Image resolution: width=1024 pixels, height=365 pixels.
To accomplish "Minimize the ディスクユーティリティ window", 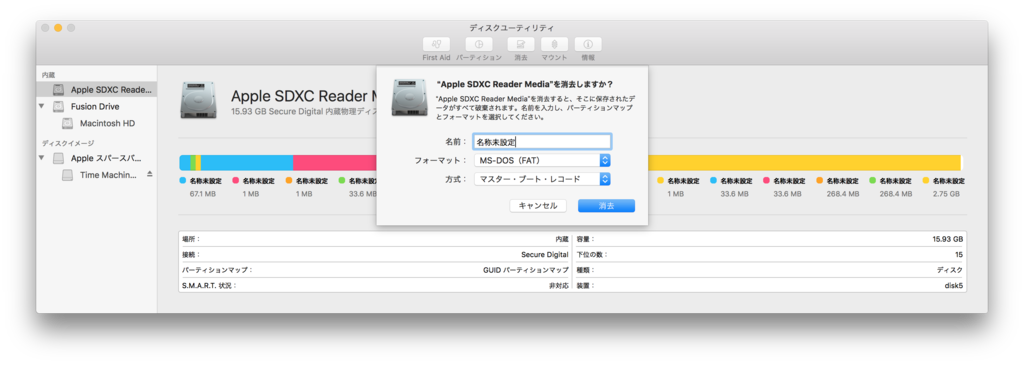I will click(x=58, y=28).
